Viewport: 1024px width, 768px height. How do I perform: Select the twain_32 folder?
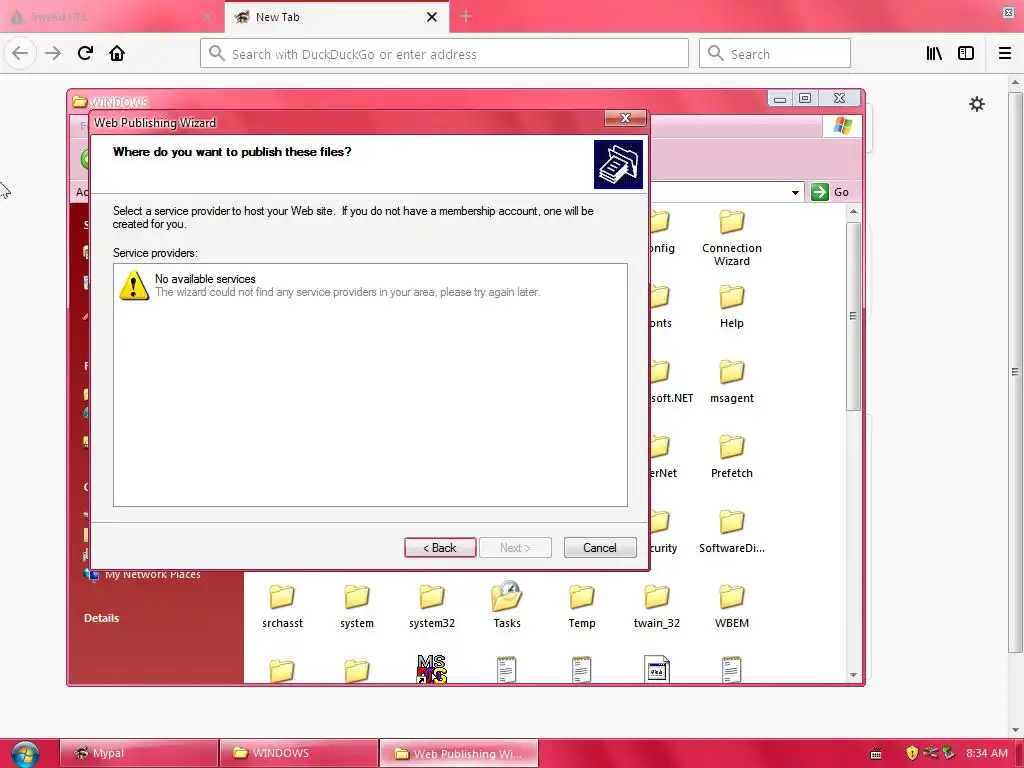[656, 607]
